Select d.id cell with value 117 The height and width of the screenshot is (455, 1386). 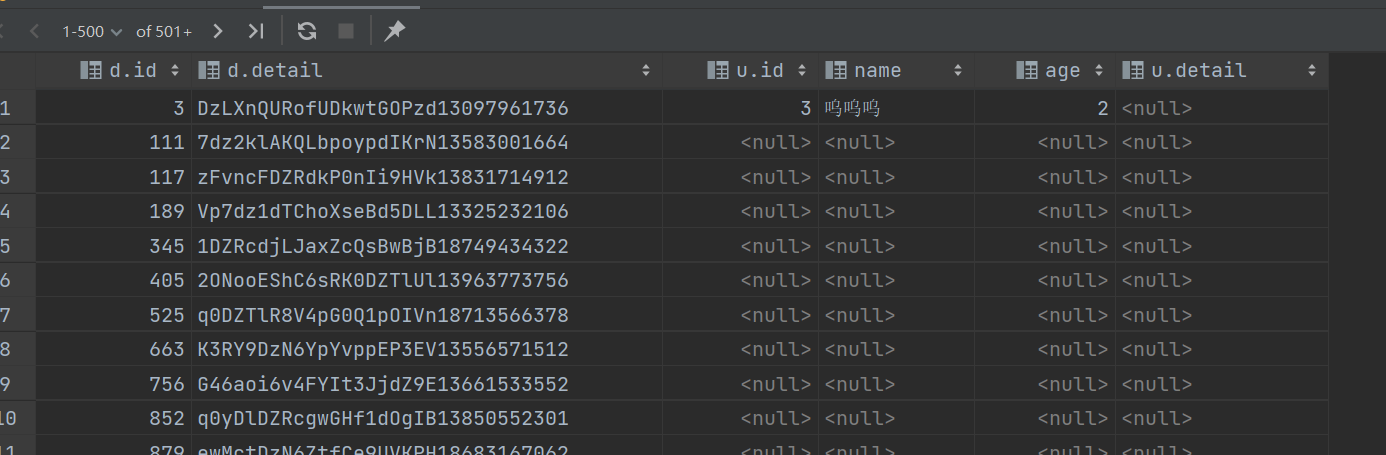[114, 177]
